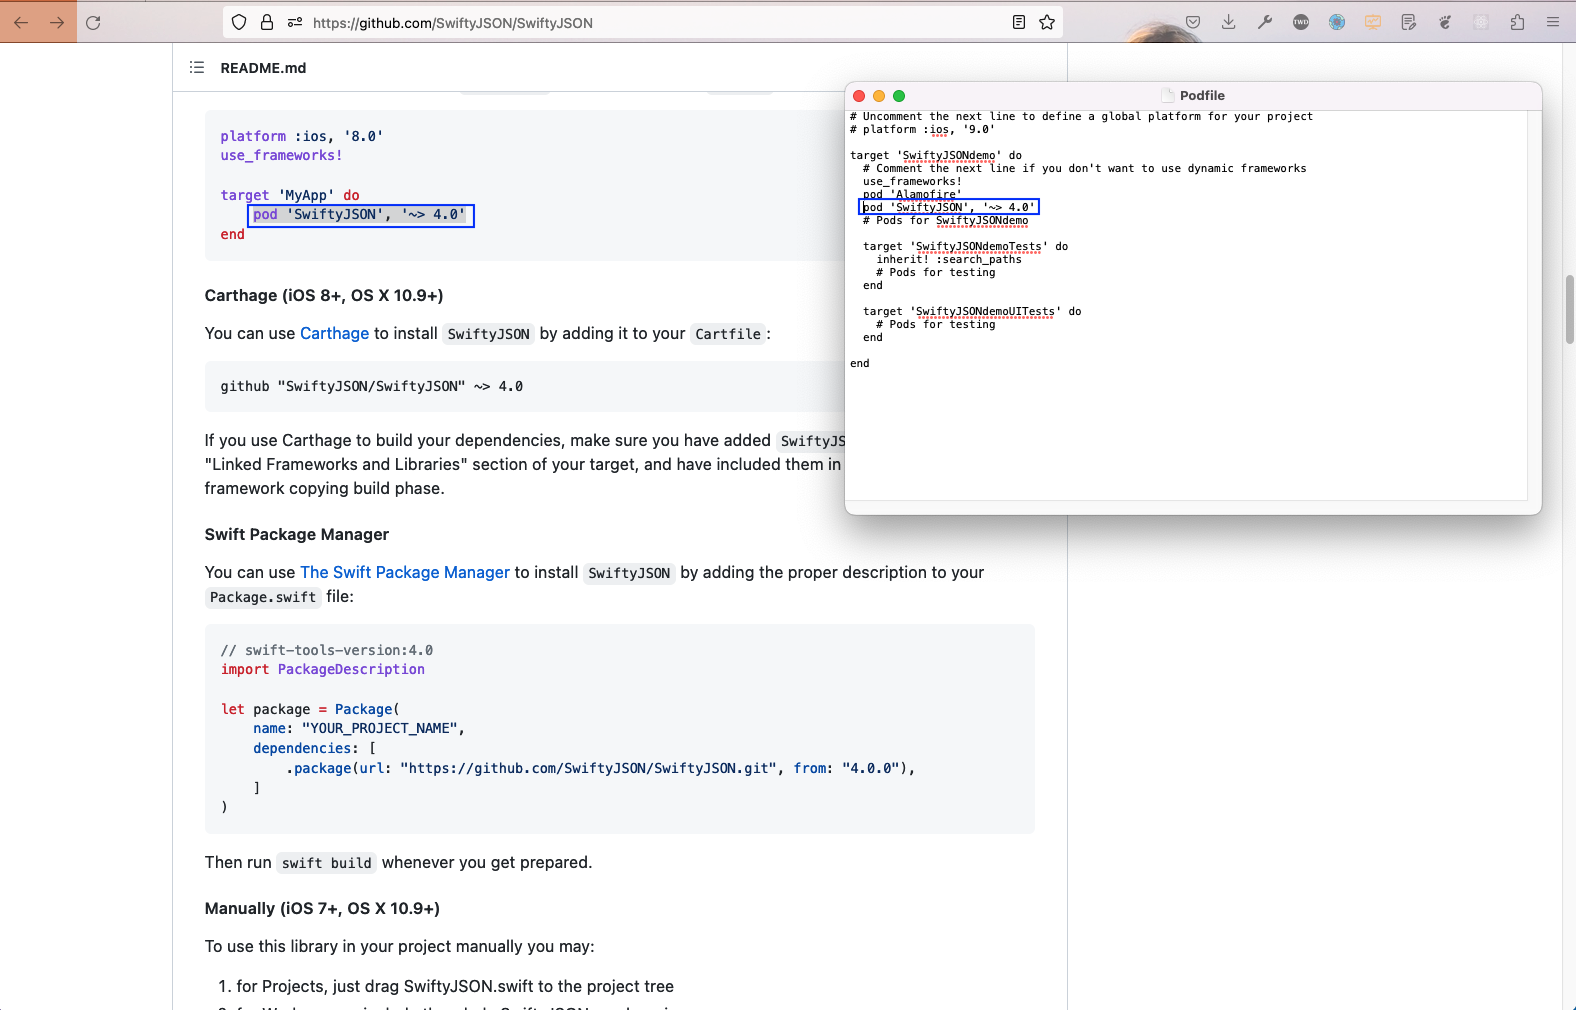
Task: Click pod 'SwiftyJSON' line in Podfile window
Action: click(949, 207)
